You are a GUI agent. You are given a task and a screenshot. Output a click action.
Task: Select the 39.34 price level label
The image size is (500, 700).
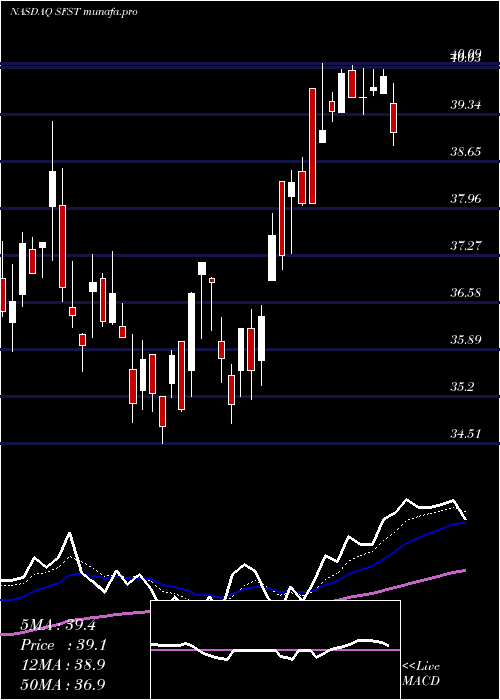pos(466,105)
